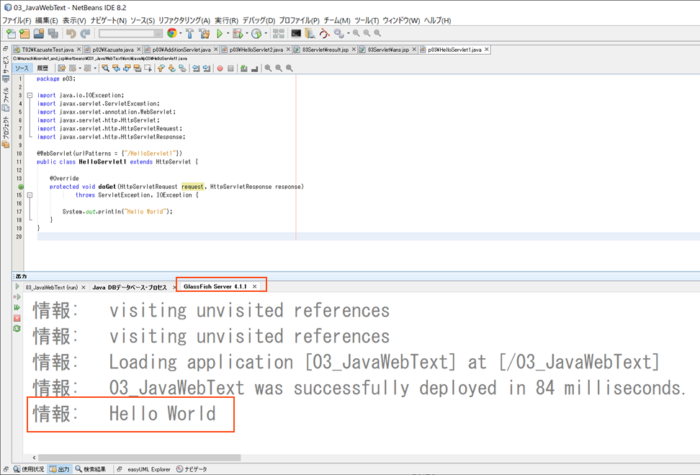Click the Redo arrow icon
Image resolution: width=700 pixels, height=475 pixels.
pos(85,33)
